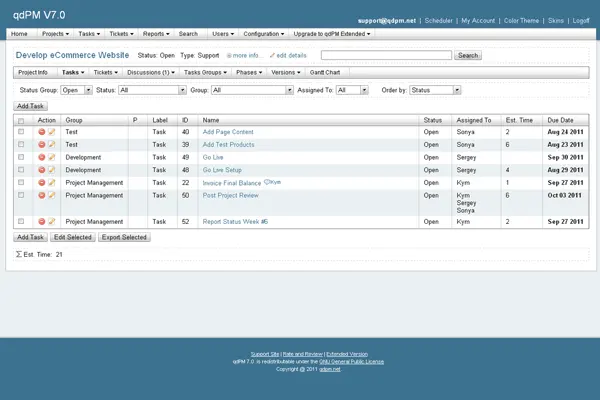The image size is (600, 400).
Task: Open the Report Status Week #6 link
Action: pyautogui.click(x=235, y=222)
